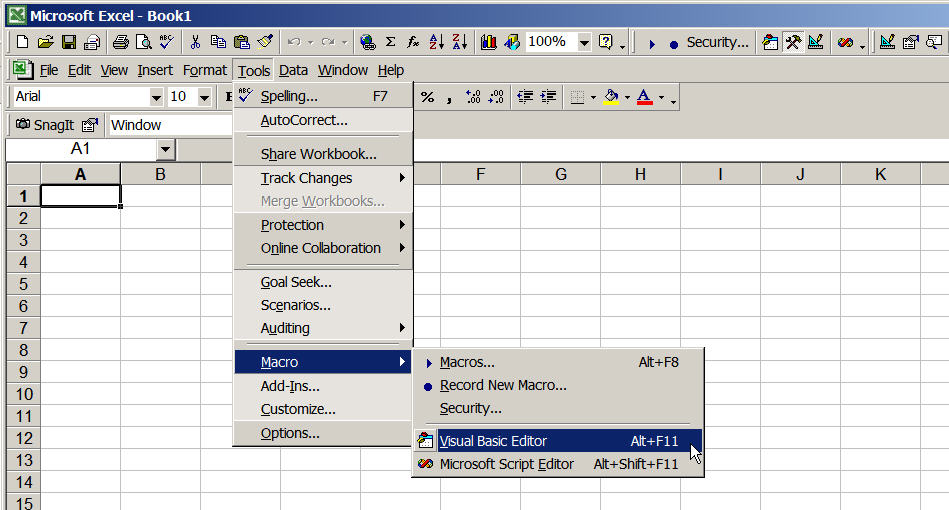Image resolution: width=949 pixels, height=510 pixels.
Task: Open the Format menu
Action: point(205,71)
